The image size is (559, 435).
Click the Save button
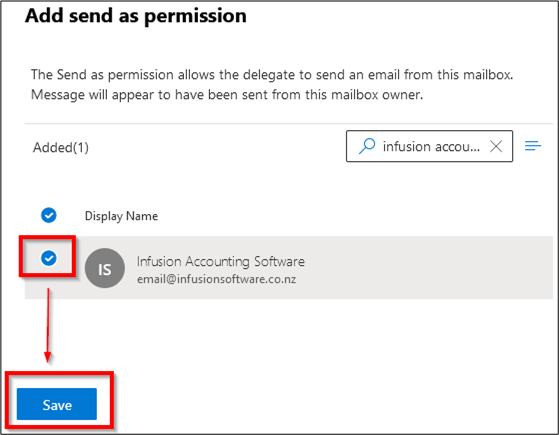[57, 404]
